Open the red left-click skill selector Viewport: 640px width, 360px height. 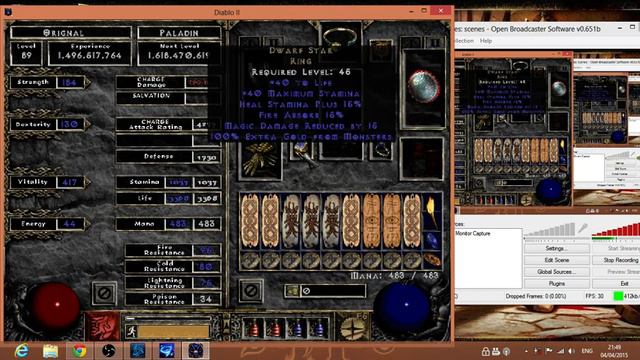pos(102,326)
